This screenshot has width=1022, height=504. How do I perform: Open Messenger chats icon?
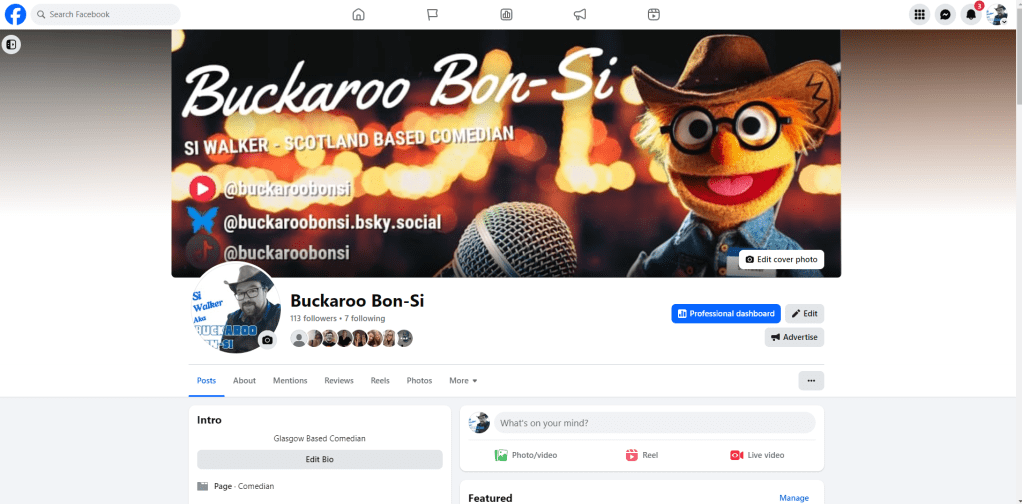tap(945, 14)
